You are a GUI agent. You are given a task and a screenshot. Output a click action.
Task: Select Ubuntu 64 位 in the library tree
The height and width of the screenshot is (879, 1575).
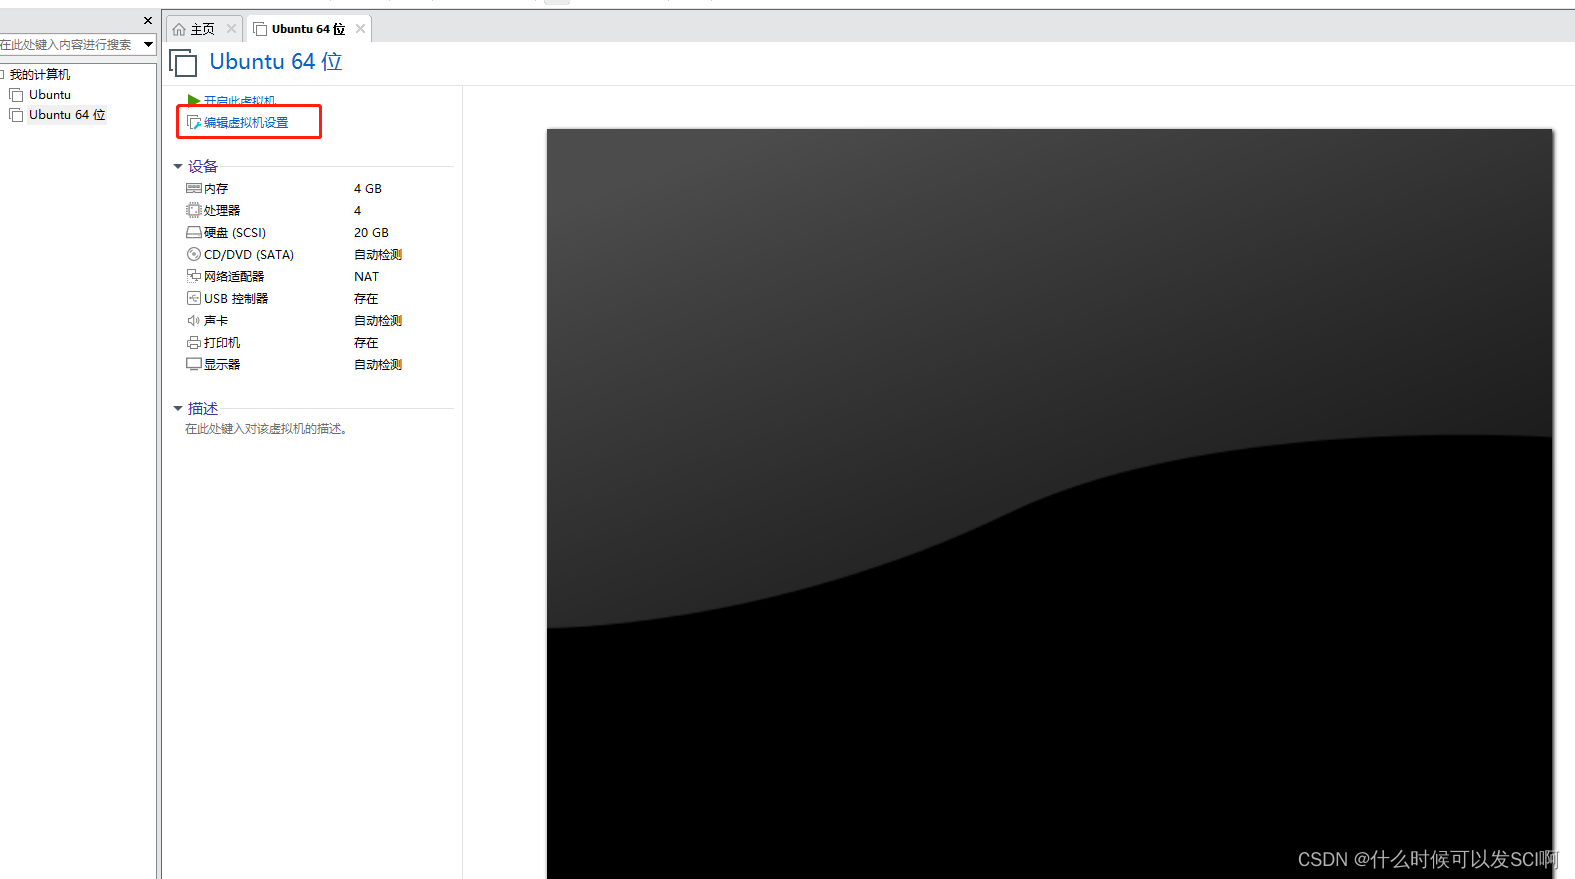click(x=67, y=115)
